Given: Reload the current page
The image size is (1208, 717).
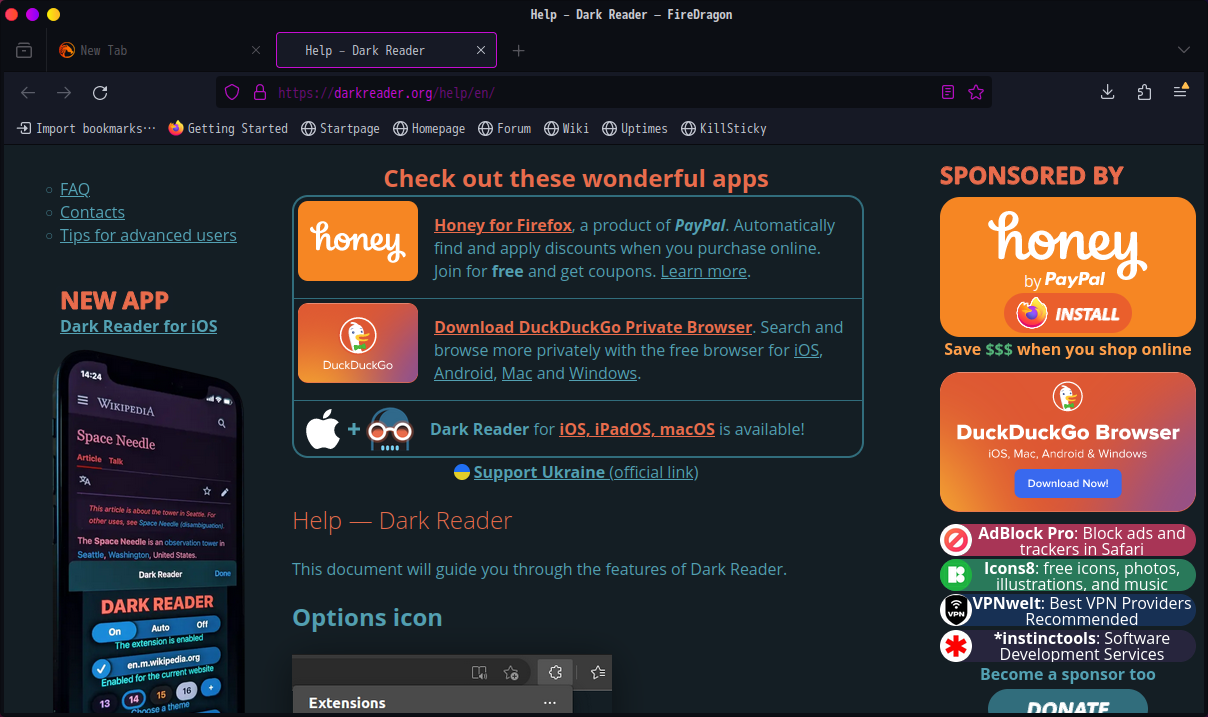Looking at the screenshot, I should pos(100,93).
